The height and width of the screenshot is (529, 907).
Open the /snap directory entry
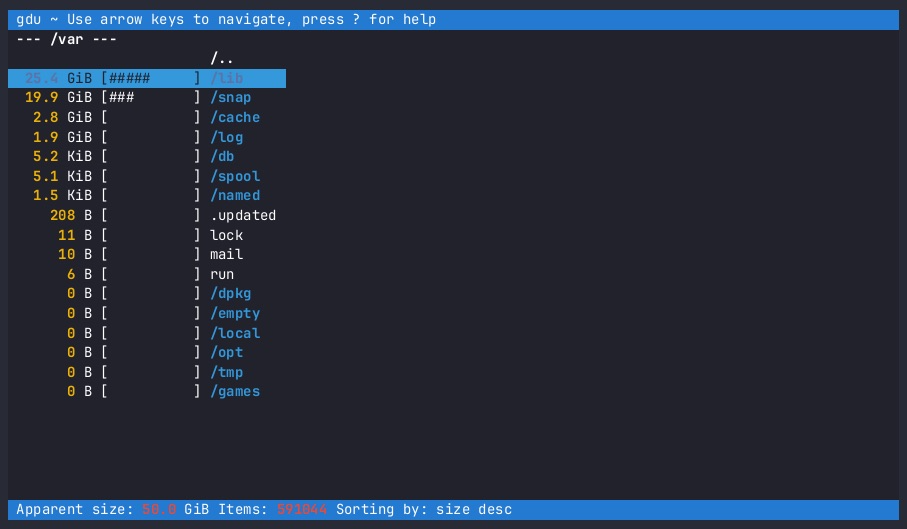tap(231, 98)
